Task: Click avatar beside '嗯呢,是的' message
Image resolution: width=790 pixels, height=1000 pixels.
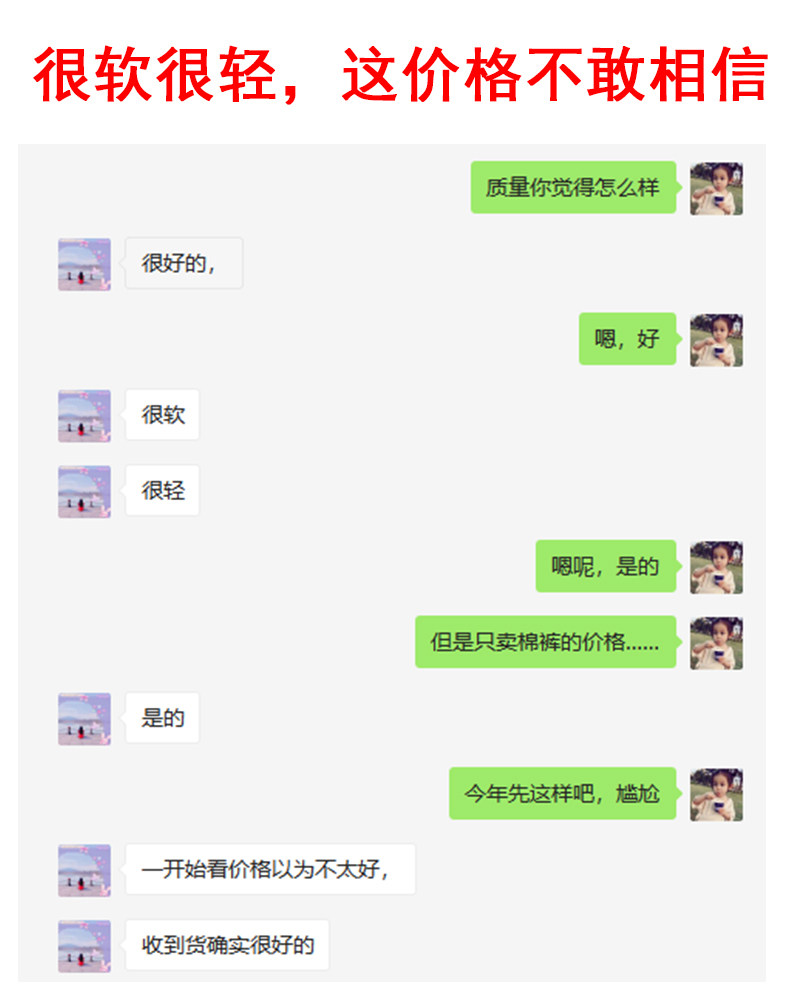Action: click(x=716, y=568)
